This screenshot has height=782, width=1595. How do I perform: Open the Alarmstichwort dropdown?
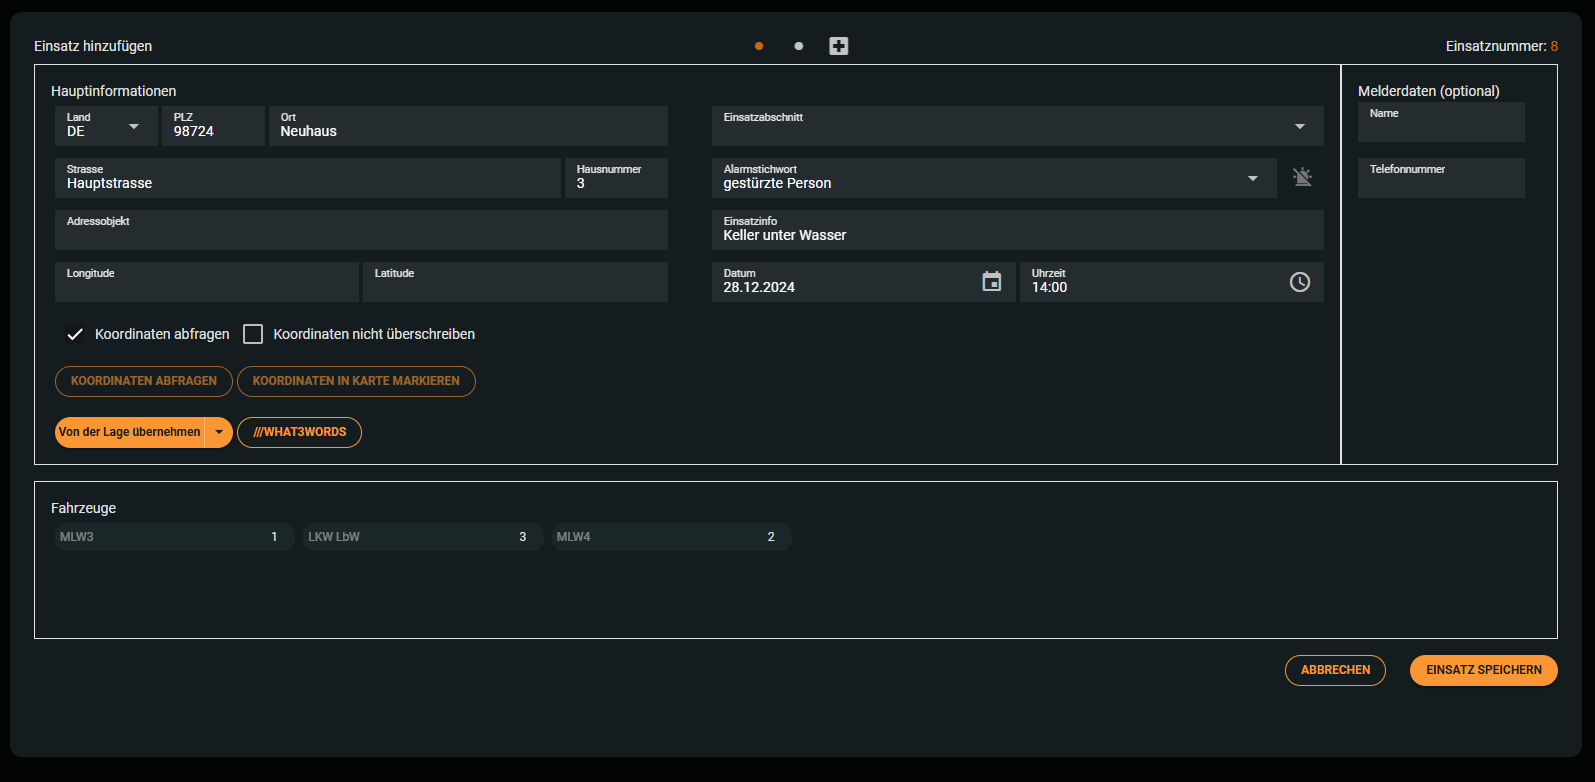pos(1252,178)
